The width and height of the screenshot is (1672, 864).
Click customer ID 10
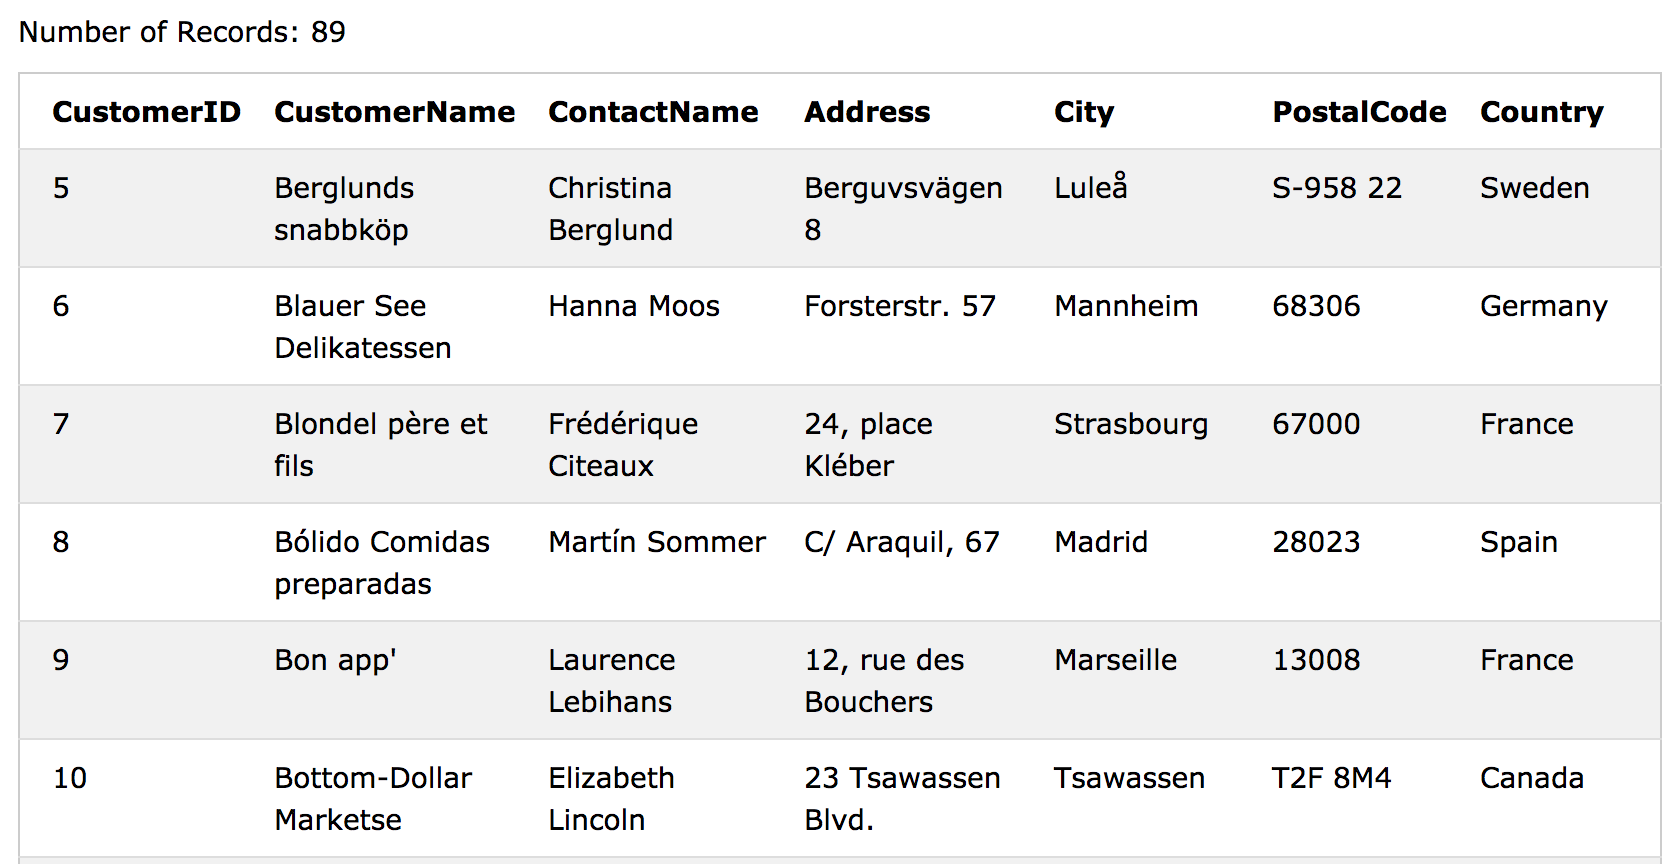(70, 778)
